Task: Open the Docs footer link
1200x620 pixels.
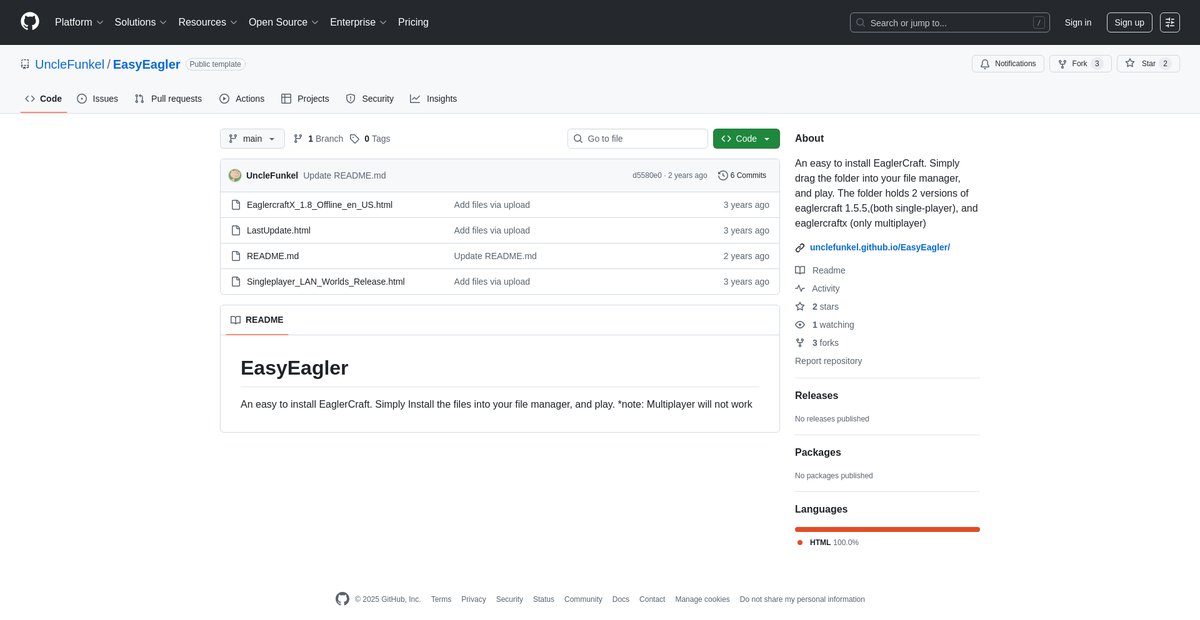Action: [x=621, y=599]
